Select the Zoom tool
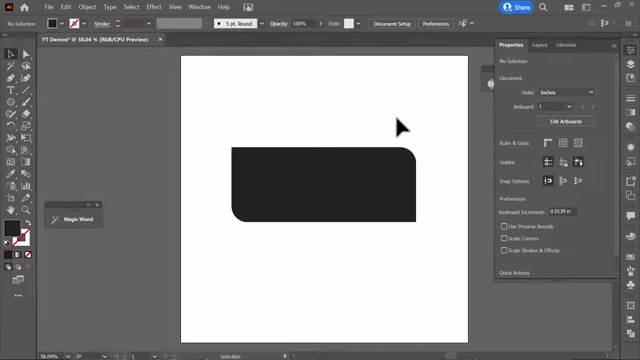The width and height of the screenshot is (640, 360). tap(26, 210)
